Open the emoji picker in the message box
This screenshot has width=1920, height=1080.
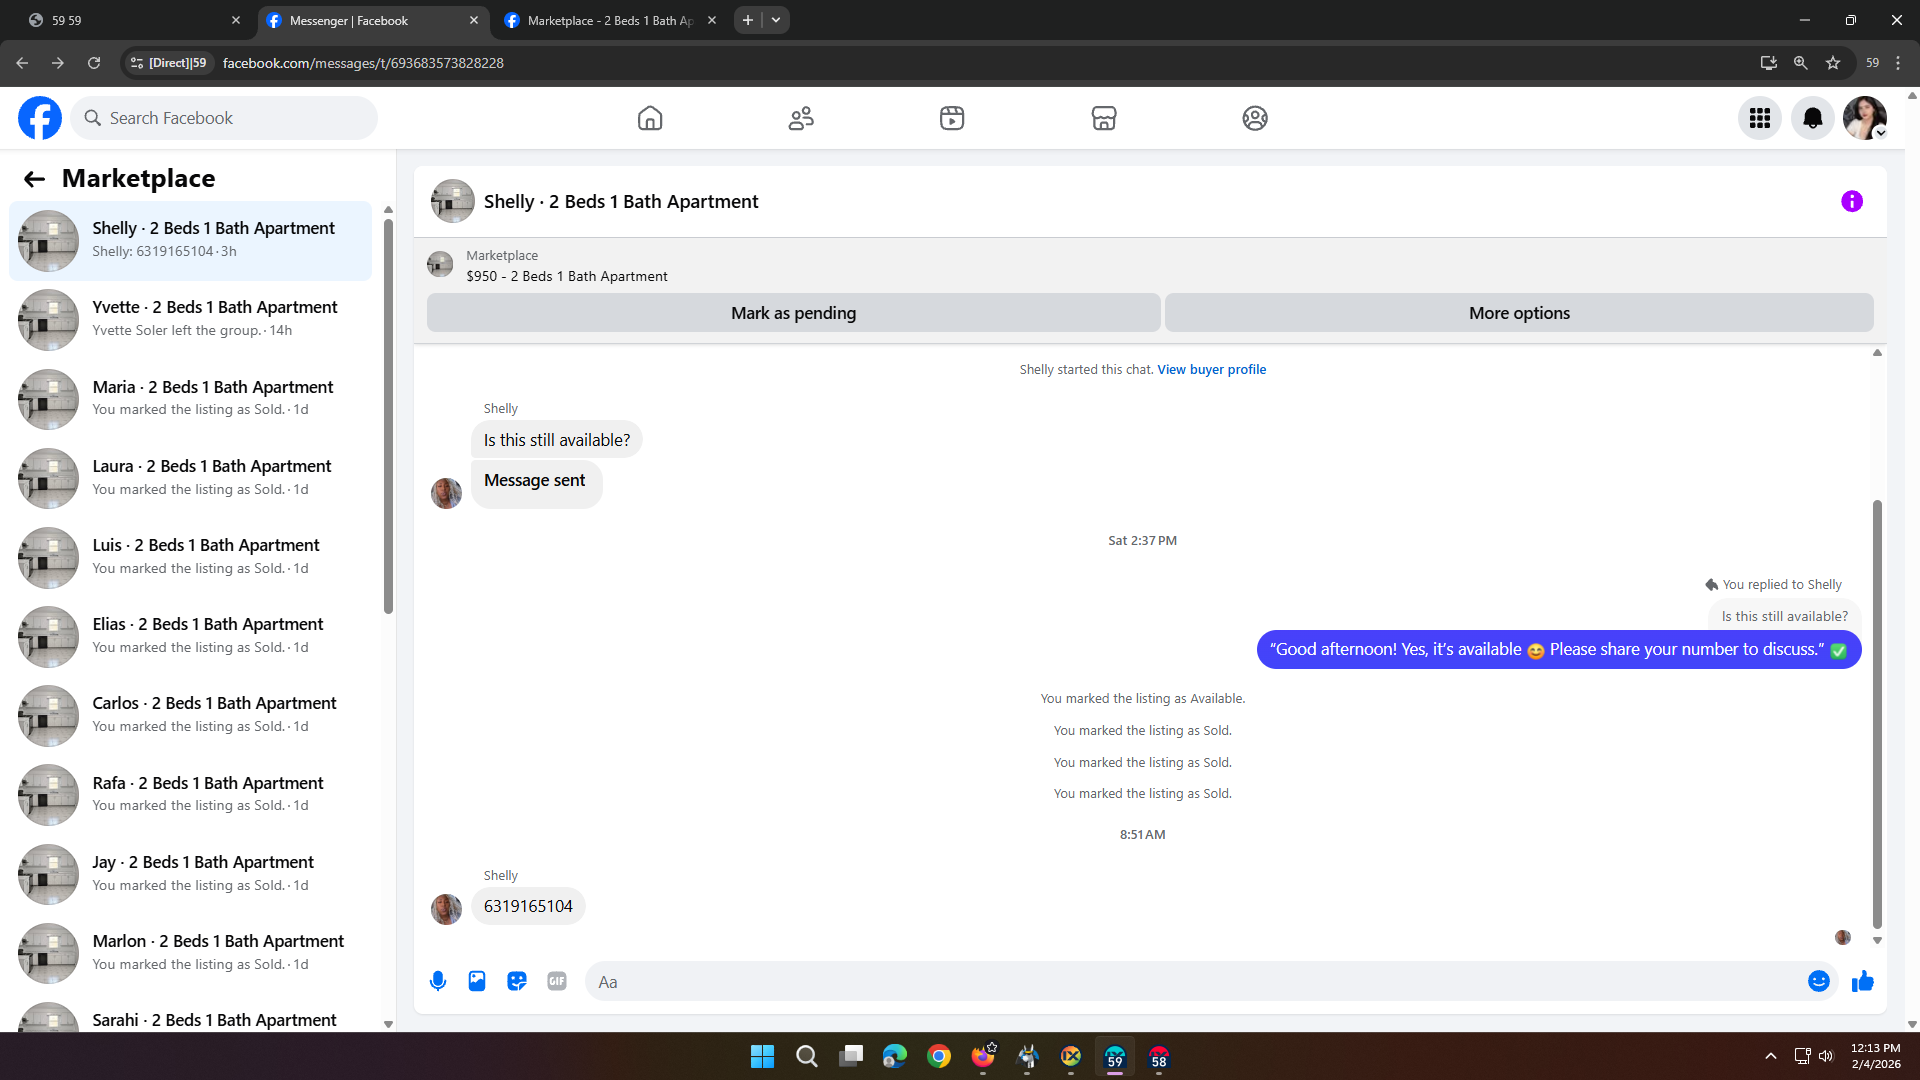pos(1818,981)
